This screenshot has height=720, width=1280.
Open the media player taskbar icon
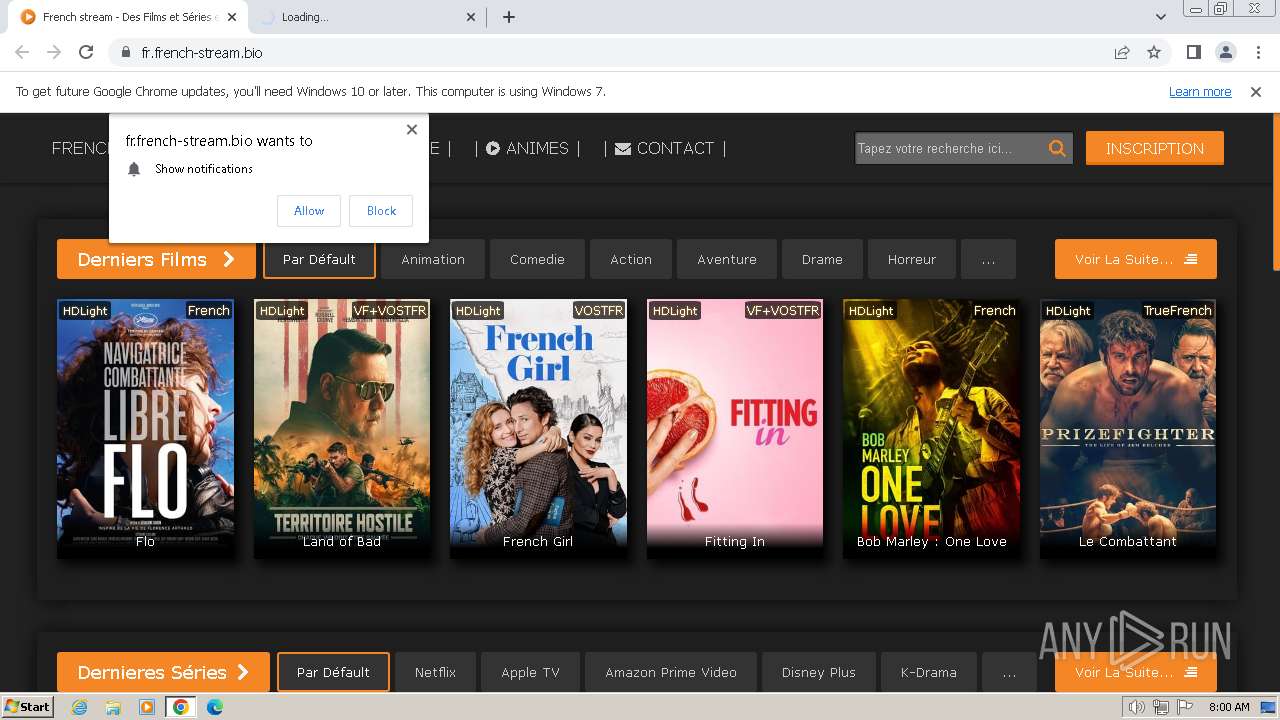point(147,707)
